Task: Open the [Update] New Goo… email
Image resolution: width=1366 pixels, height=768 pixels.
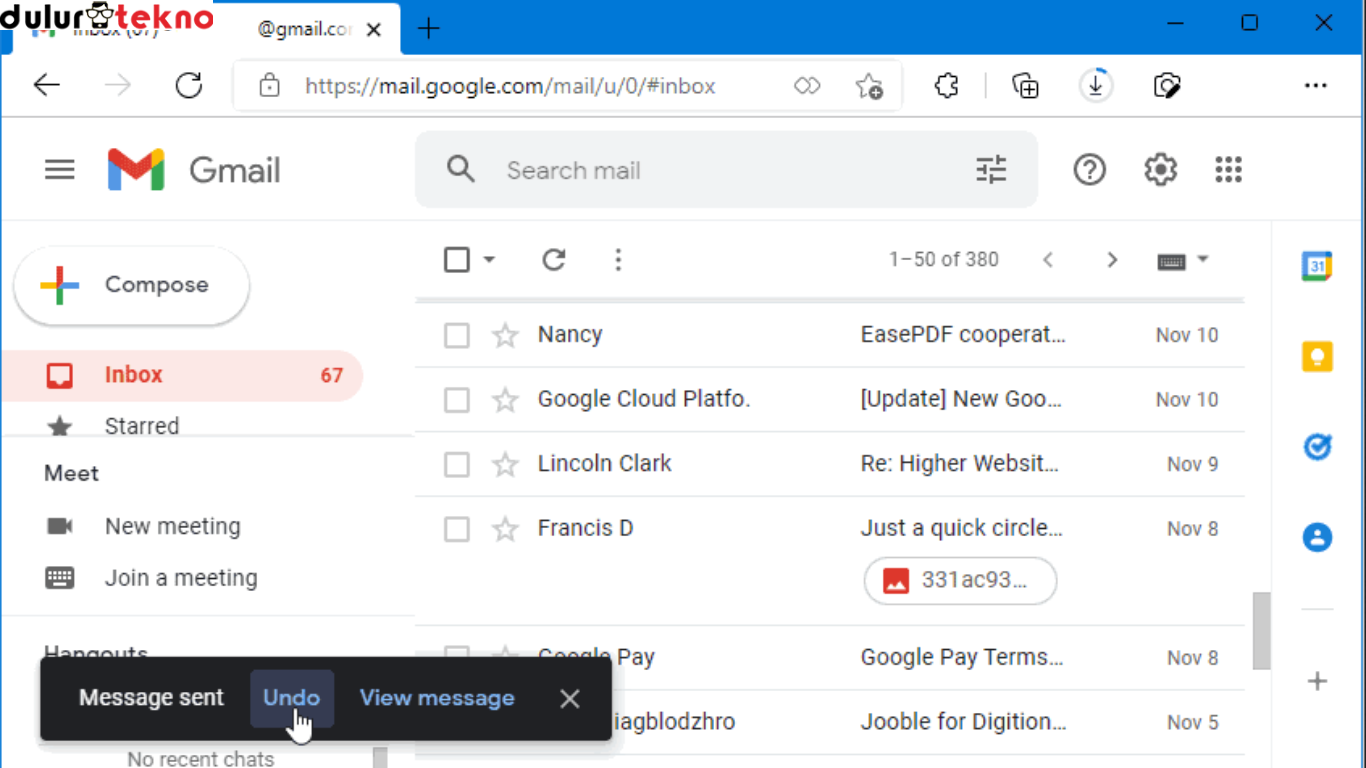Action: coord(960,400)
